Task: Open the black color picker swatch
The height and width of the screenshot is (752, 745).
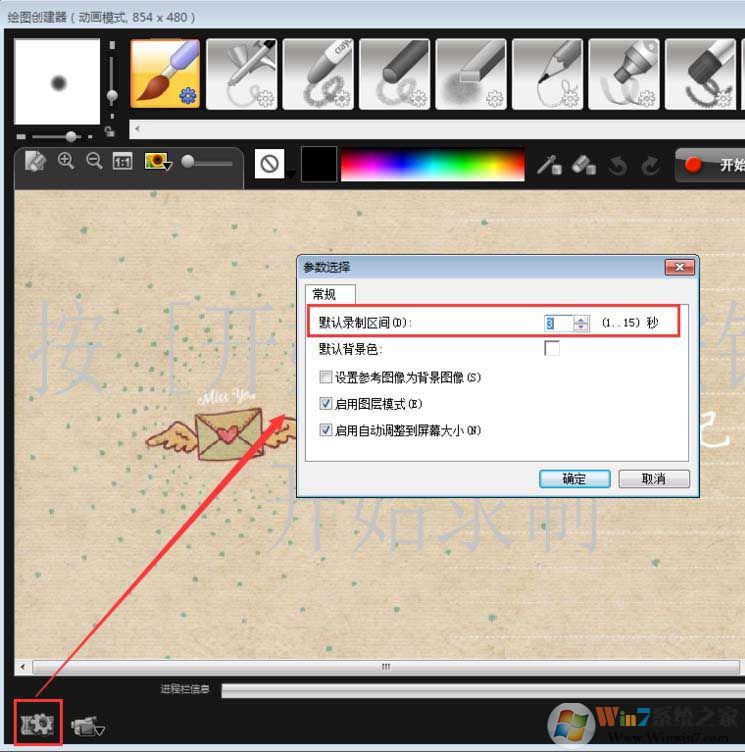Action: pos(319,164)
